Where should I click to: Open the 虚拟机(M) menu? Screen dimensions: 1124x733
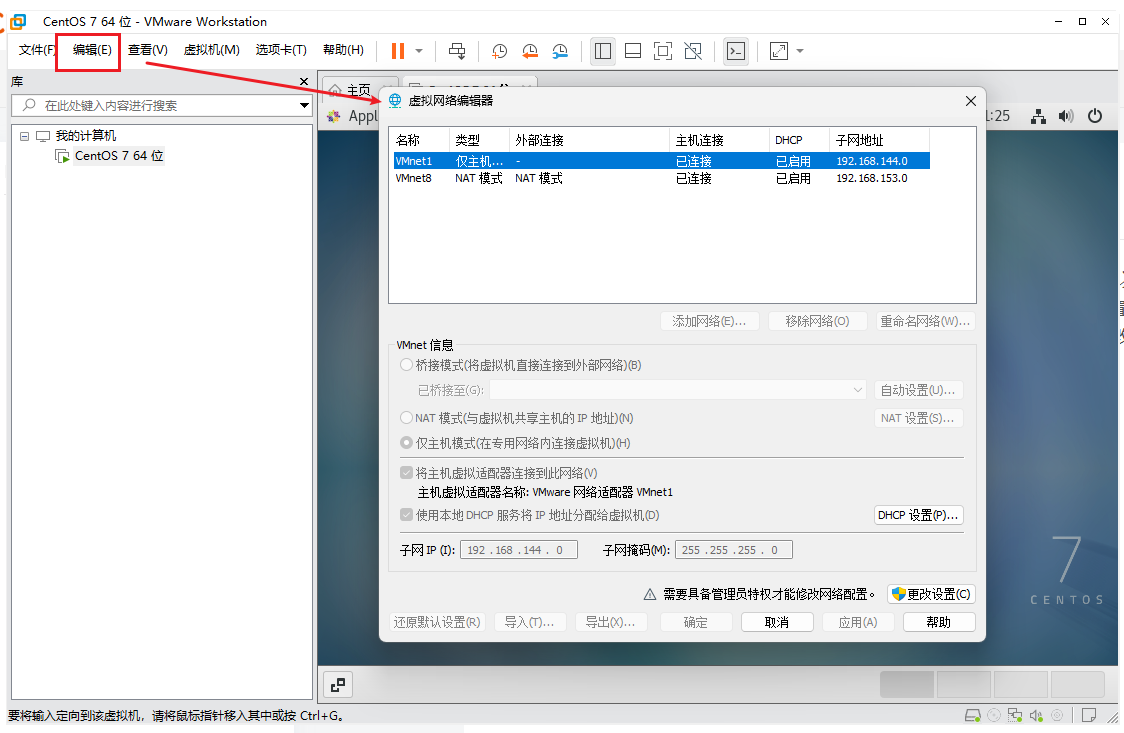(x=211, y=49)
